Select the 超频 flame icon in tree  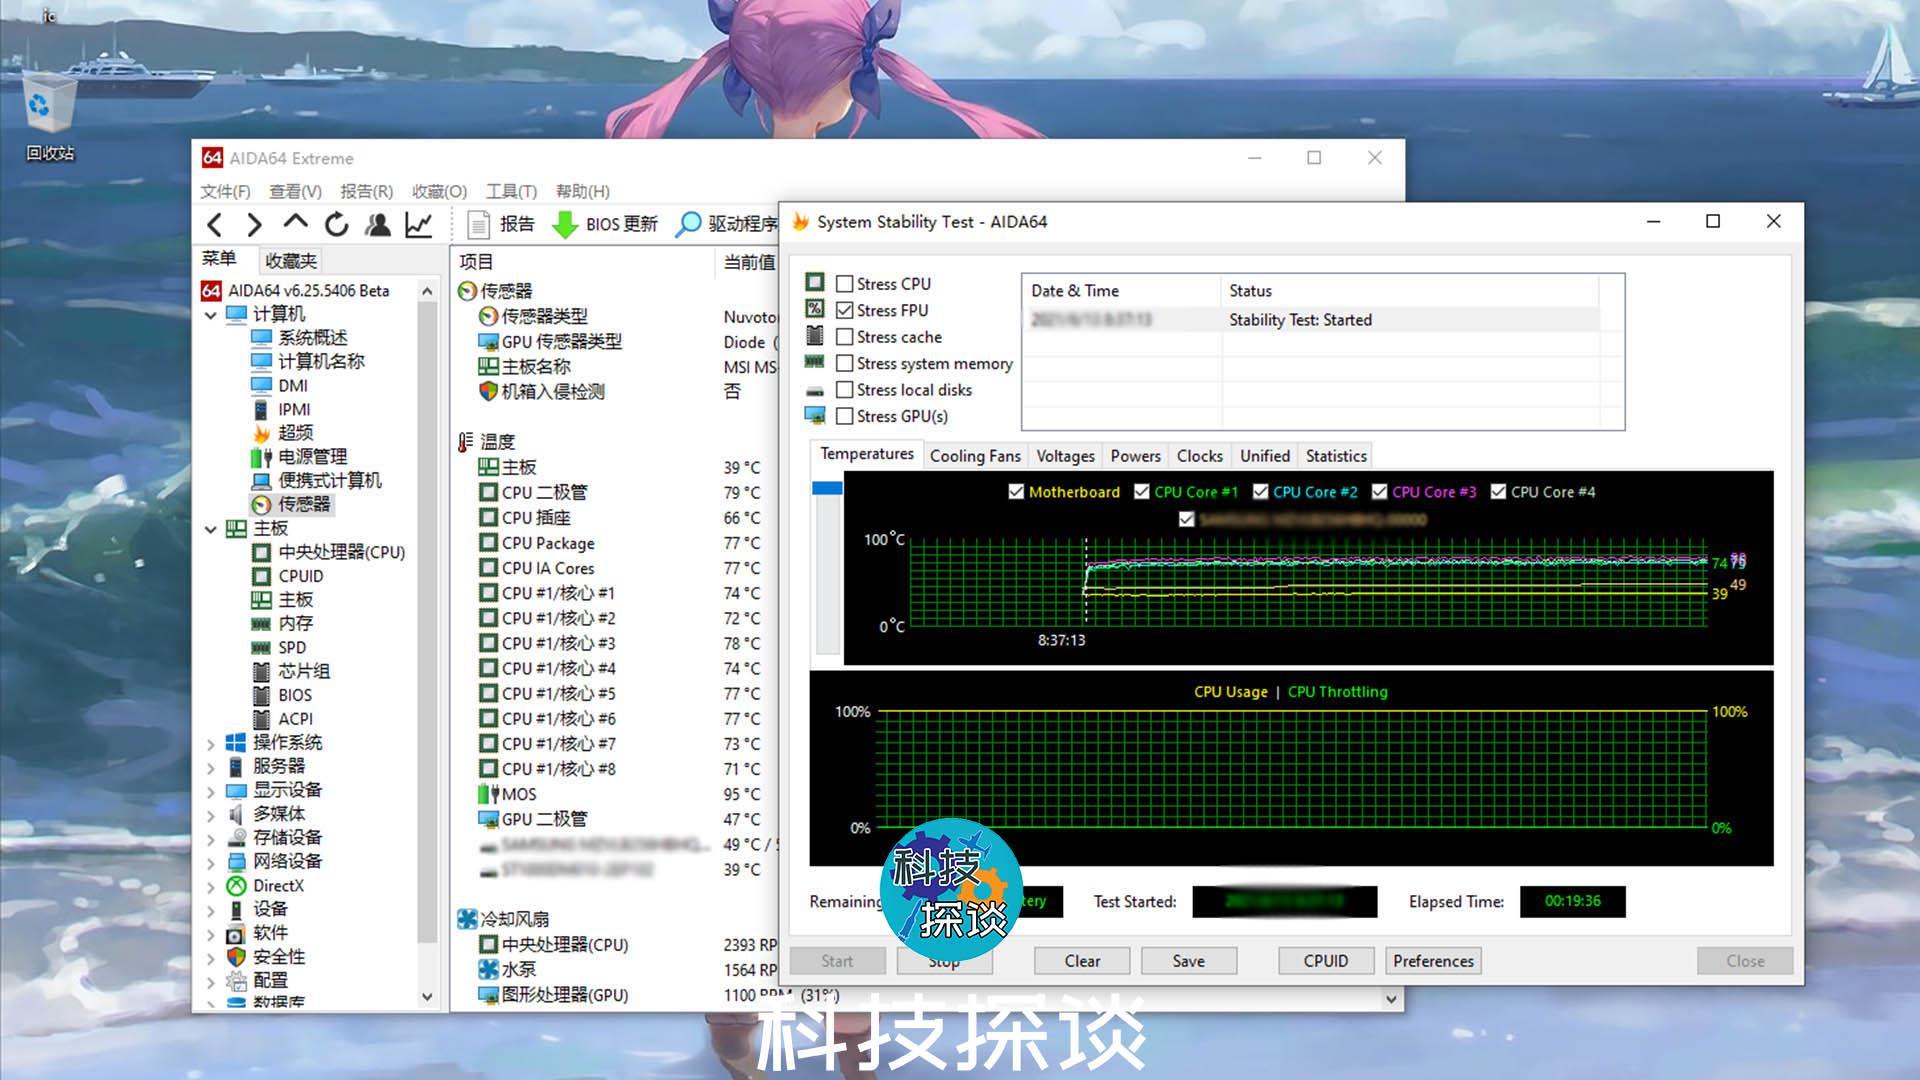click(x=261, y=433)
